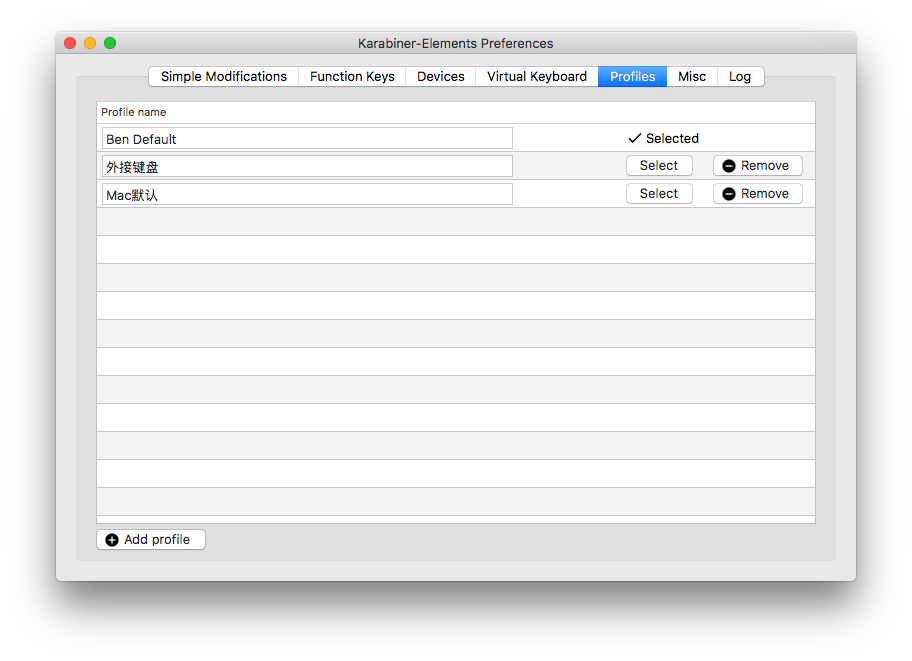Image resolution: width=912 pixels, height=661 pixels.
Task: Edit the Ben Default profile name field
Action: click(x=307, y=138)
